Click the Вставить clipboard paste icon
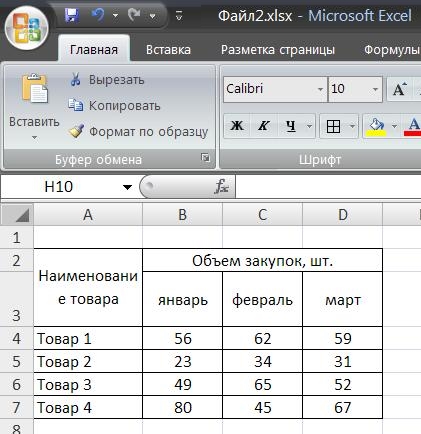 (35, 88)
